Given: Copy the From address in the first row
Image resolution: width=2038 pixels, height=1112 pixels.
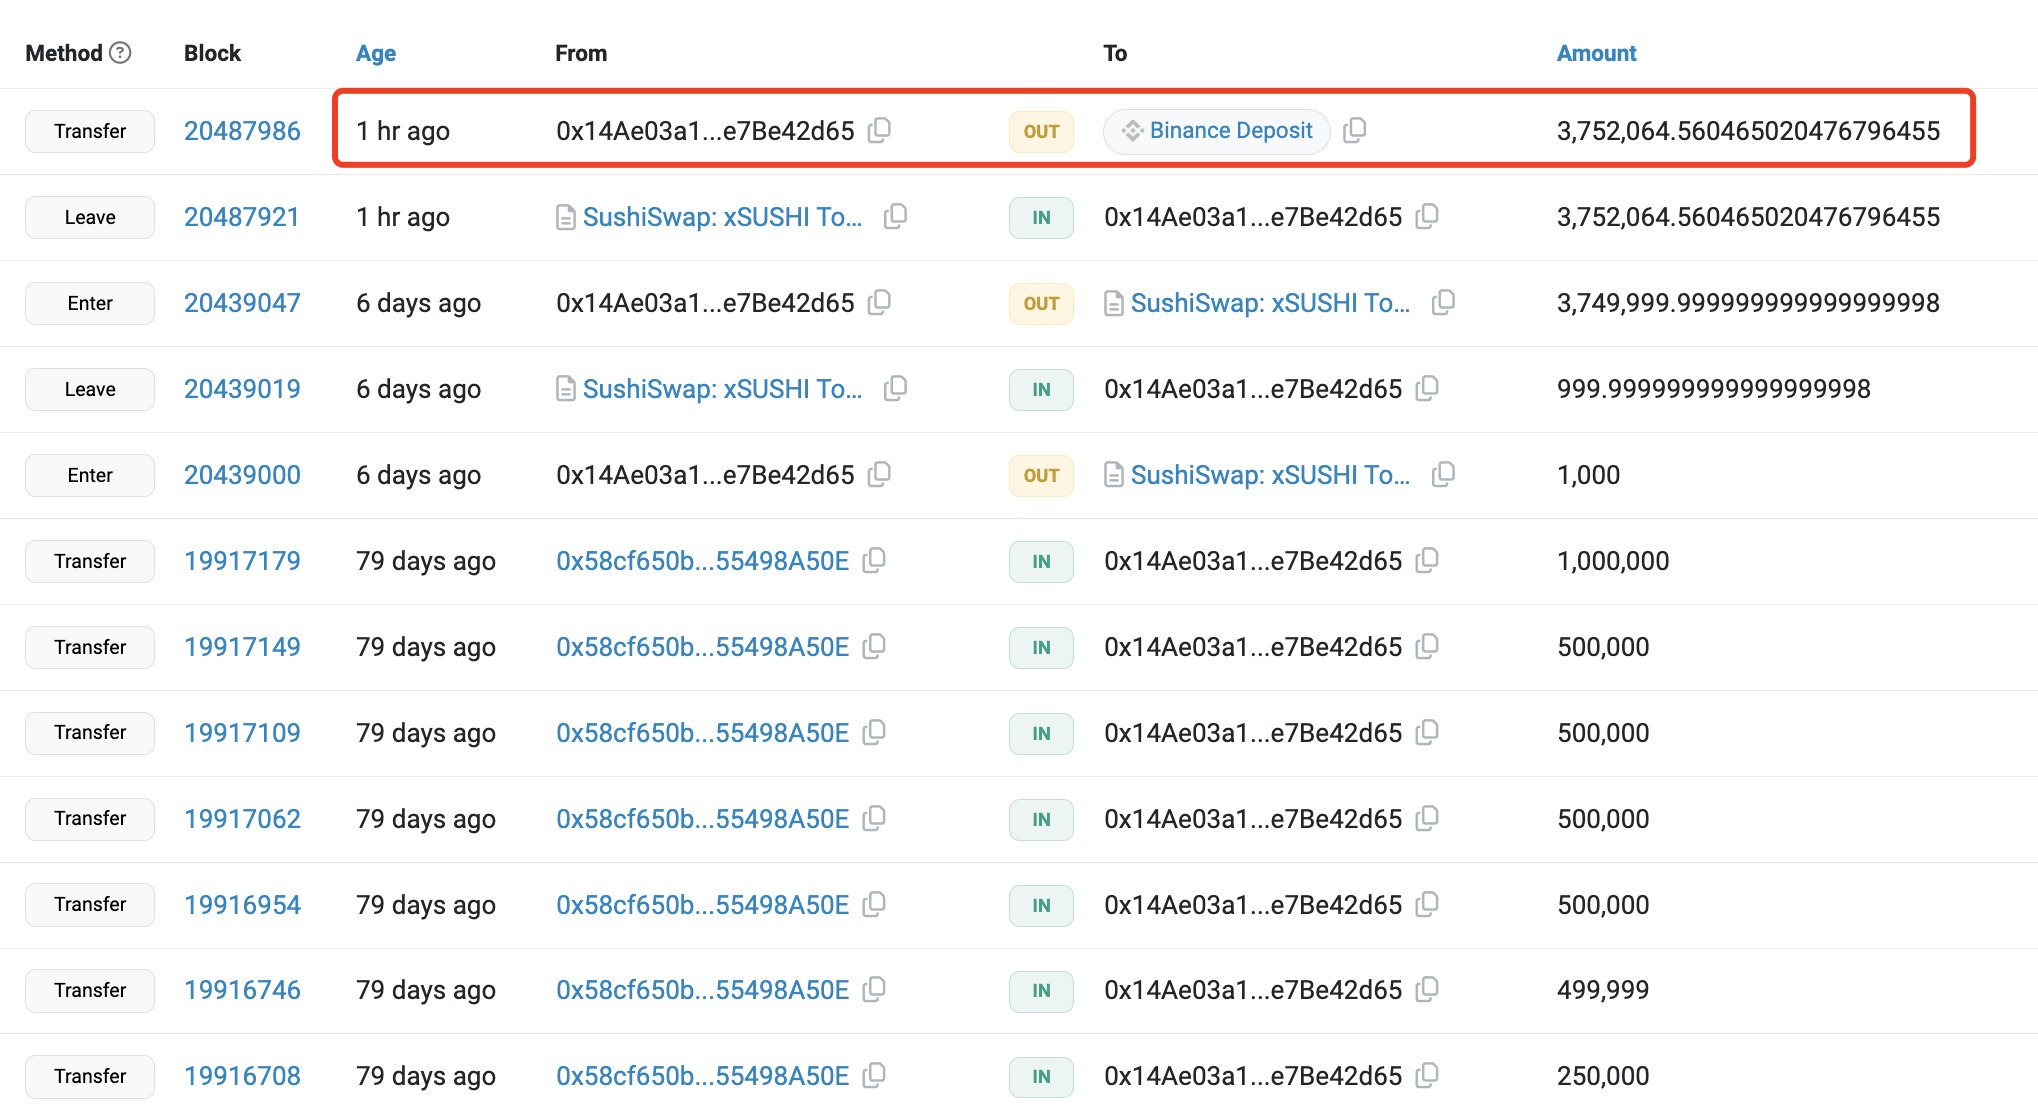Looking at the screenshot, I should [879, 130].
